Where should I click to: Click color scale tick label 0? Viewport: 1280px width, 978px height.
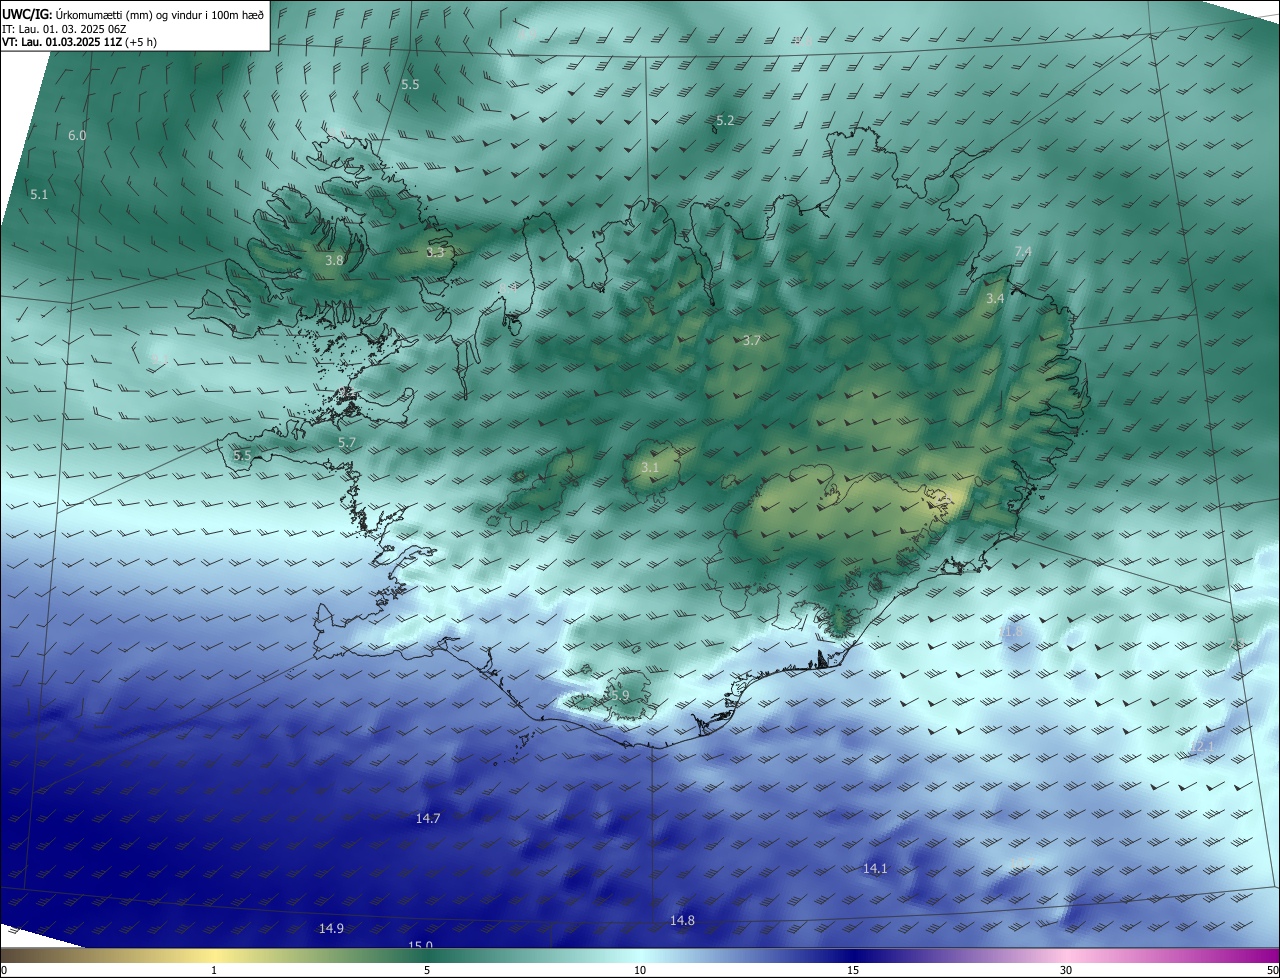[4, 970]
